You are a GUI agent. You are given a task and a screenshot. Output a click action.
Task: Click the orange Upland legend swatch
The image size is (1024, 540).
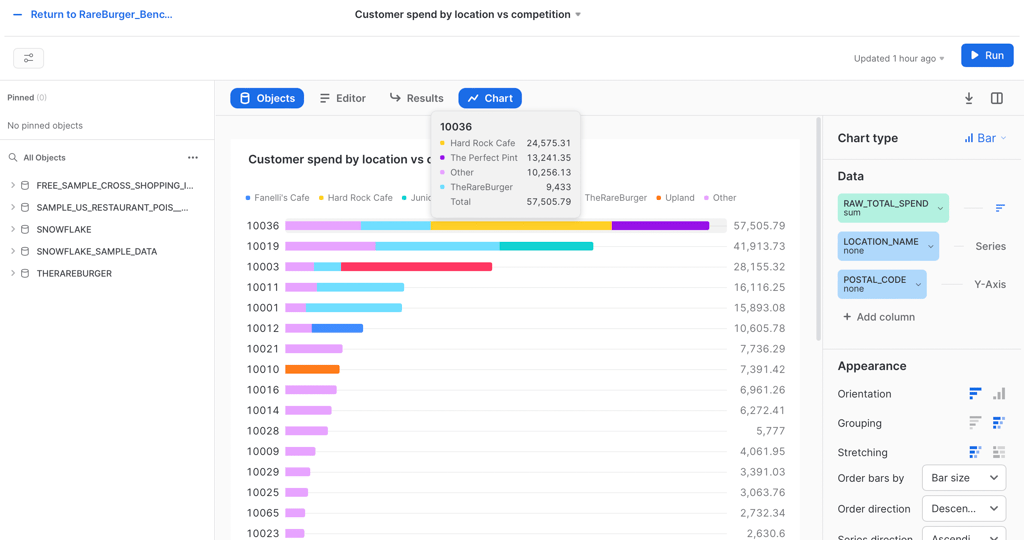tap(659, 198)
